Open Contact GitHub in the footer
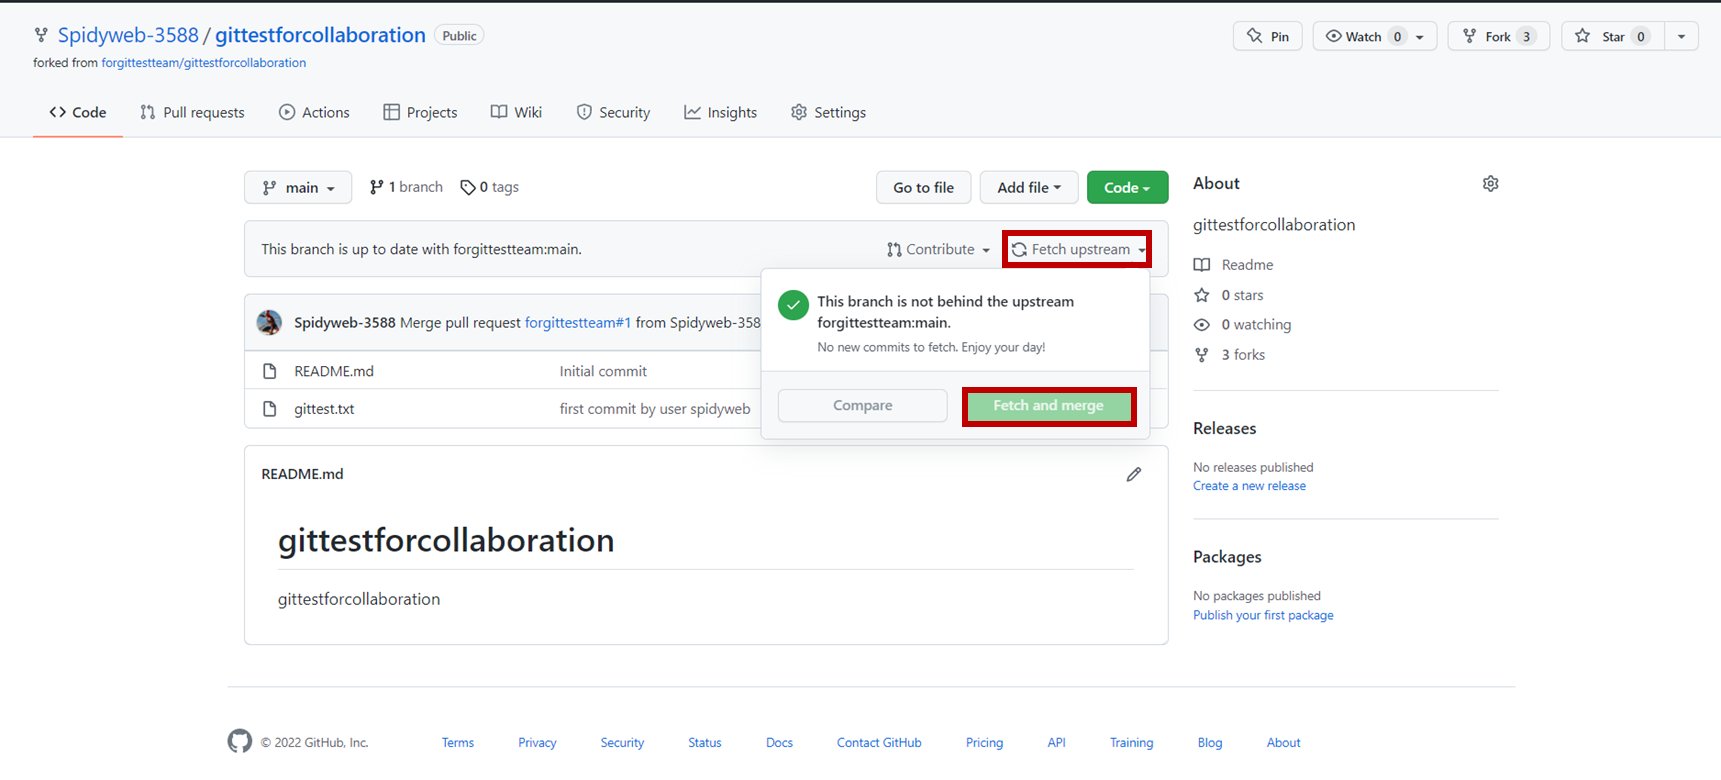 point(879,743)
